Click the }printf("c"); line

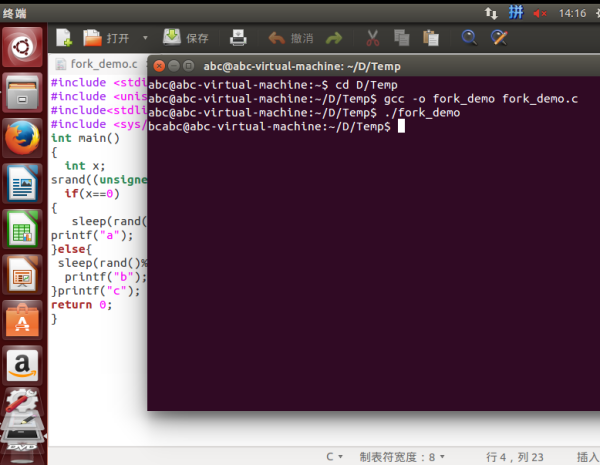coord(96,291)
